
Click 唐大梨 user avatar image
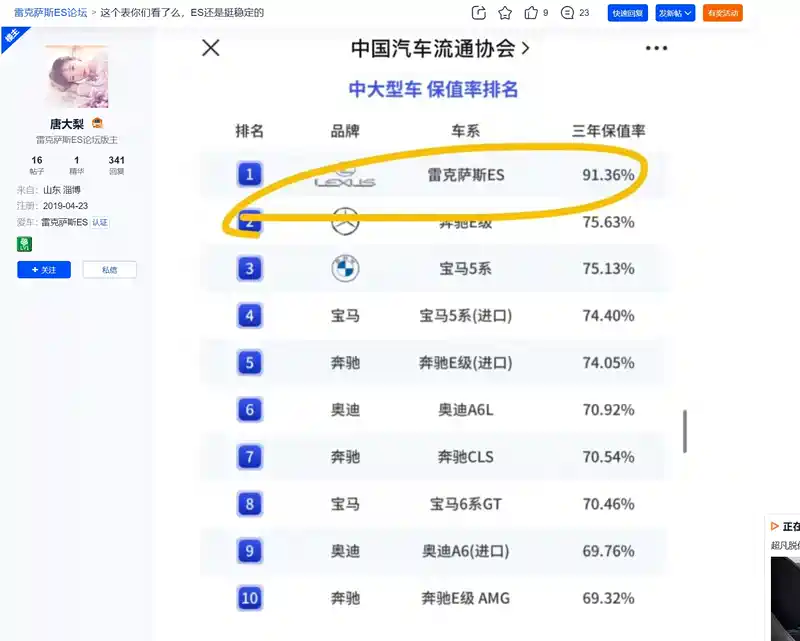[x=77, y=76]
